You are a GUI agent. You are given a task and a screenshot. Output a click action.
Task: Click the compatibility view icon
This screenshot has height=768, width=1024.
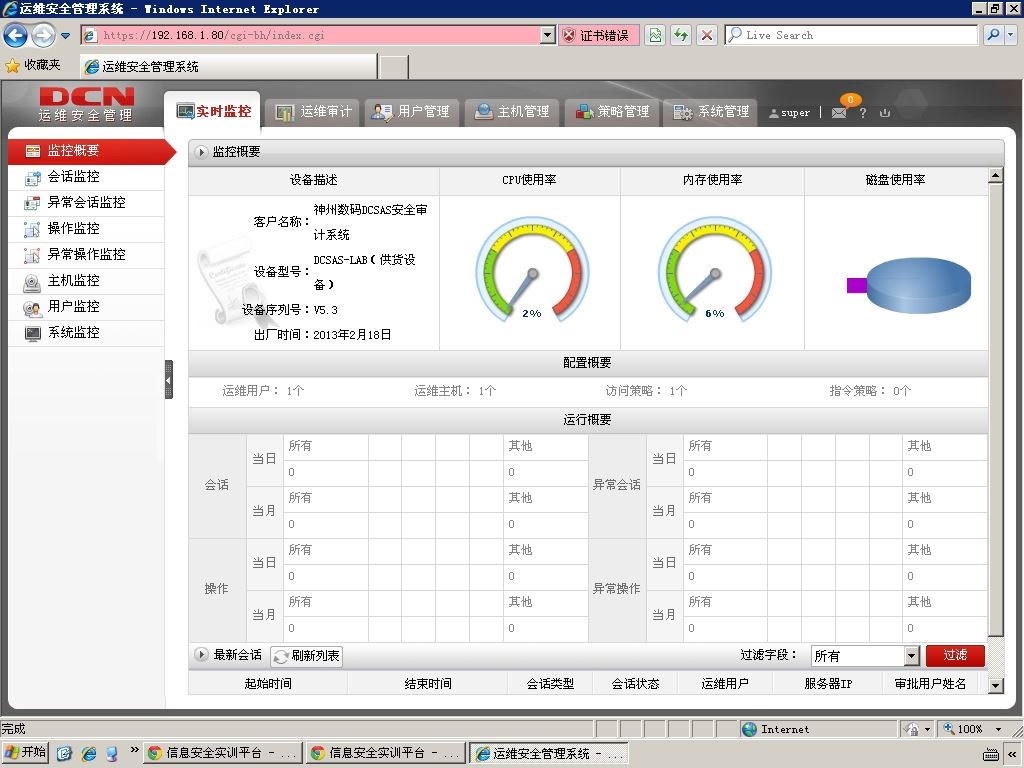click(x=655, y=35)
